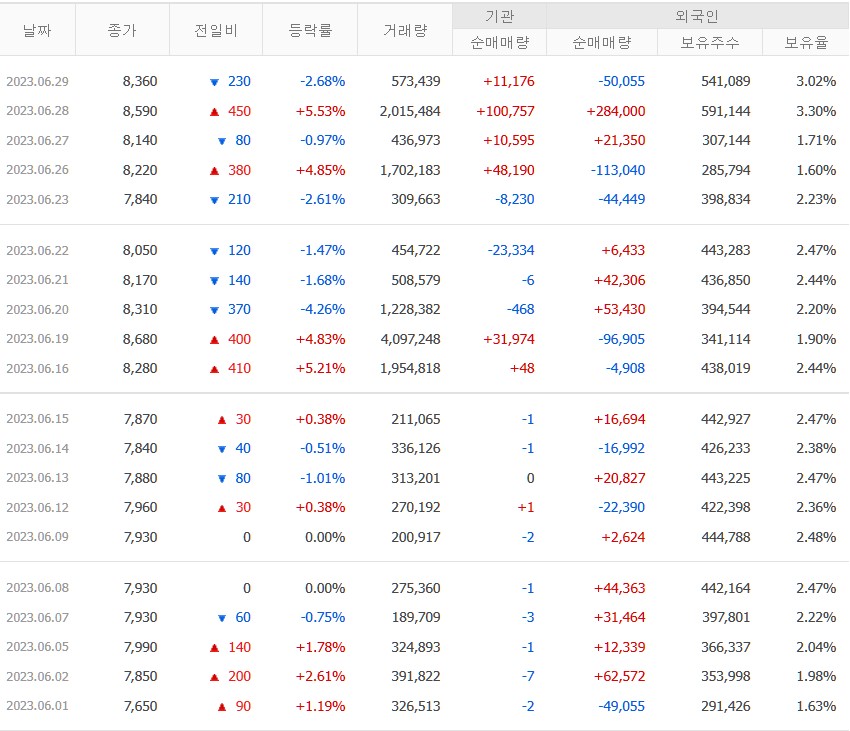Click the 보유율 column header
This screenshot has width=850, height=731.
point(806,42)
